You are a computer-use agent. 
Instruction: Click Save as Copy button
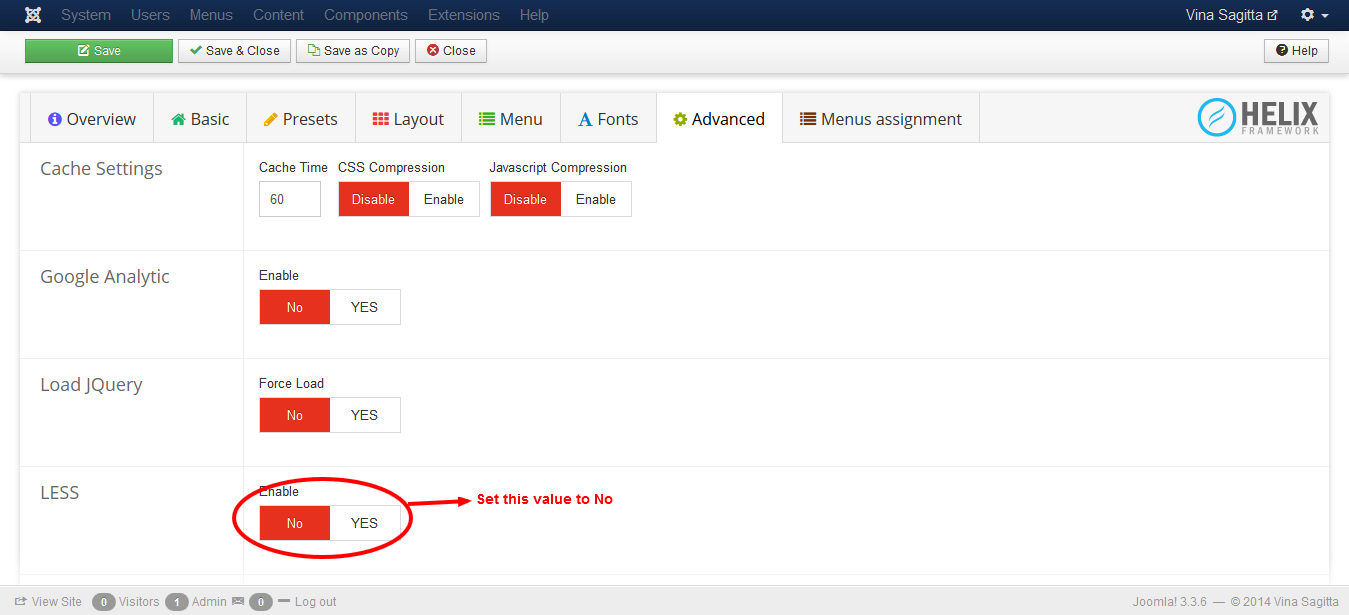click(x=353, y=51)
